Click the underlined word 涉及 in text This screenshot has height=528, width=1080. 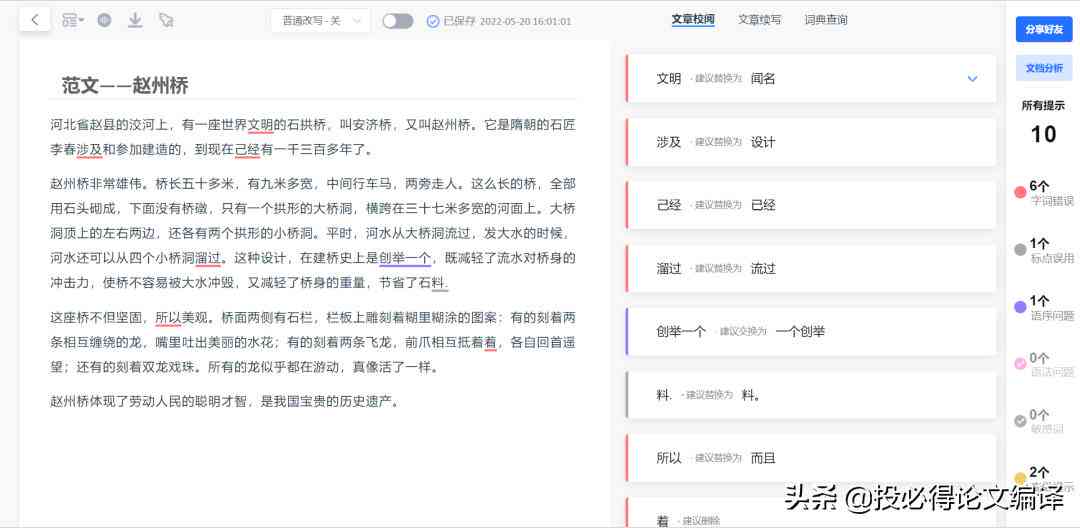click(x=90, y=149)
